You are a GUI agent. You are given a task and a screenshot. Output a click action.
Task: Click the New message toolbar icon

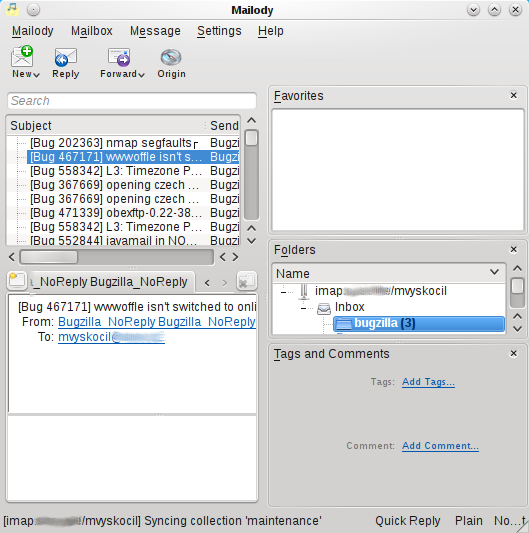[x=22, y=56]
